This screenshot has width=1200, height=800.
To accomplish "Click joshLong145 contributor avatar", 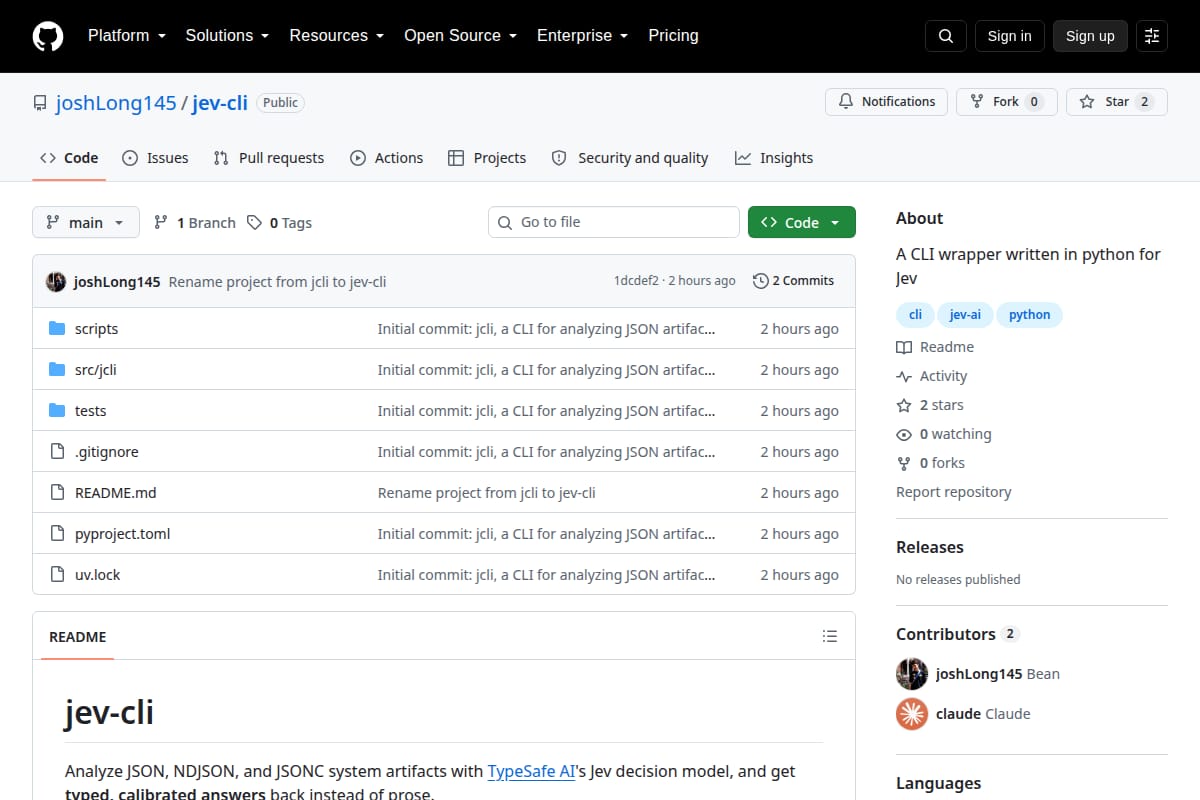I will coord(912,674).
